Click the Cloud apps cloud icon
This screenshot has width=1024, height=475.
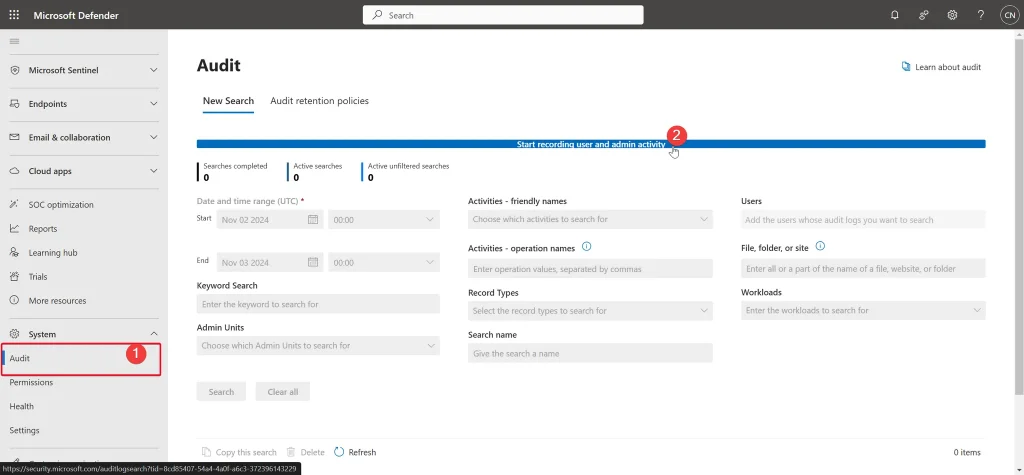pos(14,171)
